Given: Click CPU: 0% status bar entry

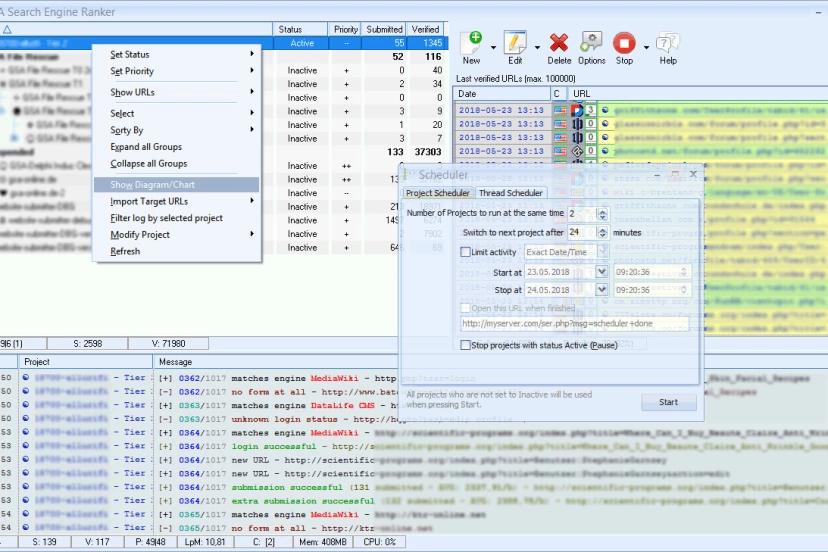Looking at the screenshot, I should coord(379,542).
